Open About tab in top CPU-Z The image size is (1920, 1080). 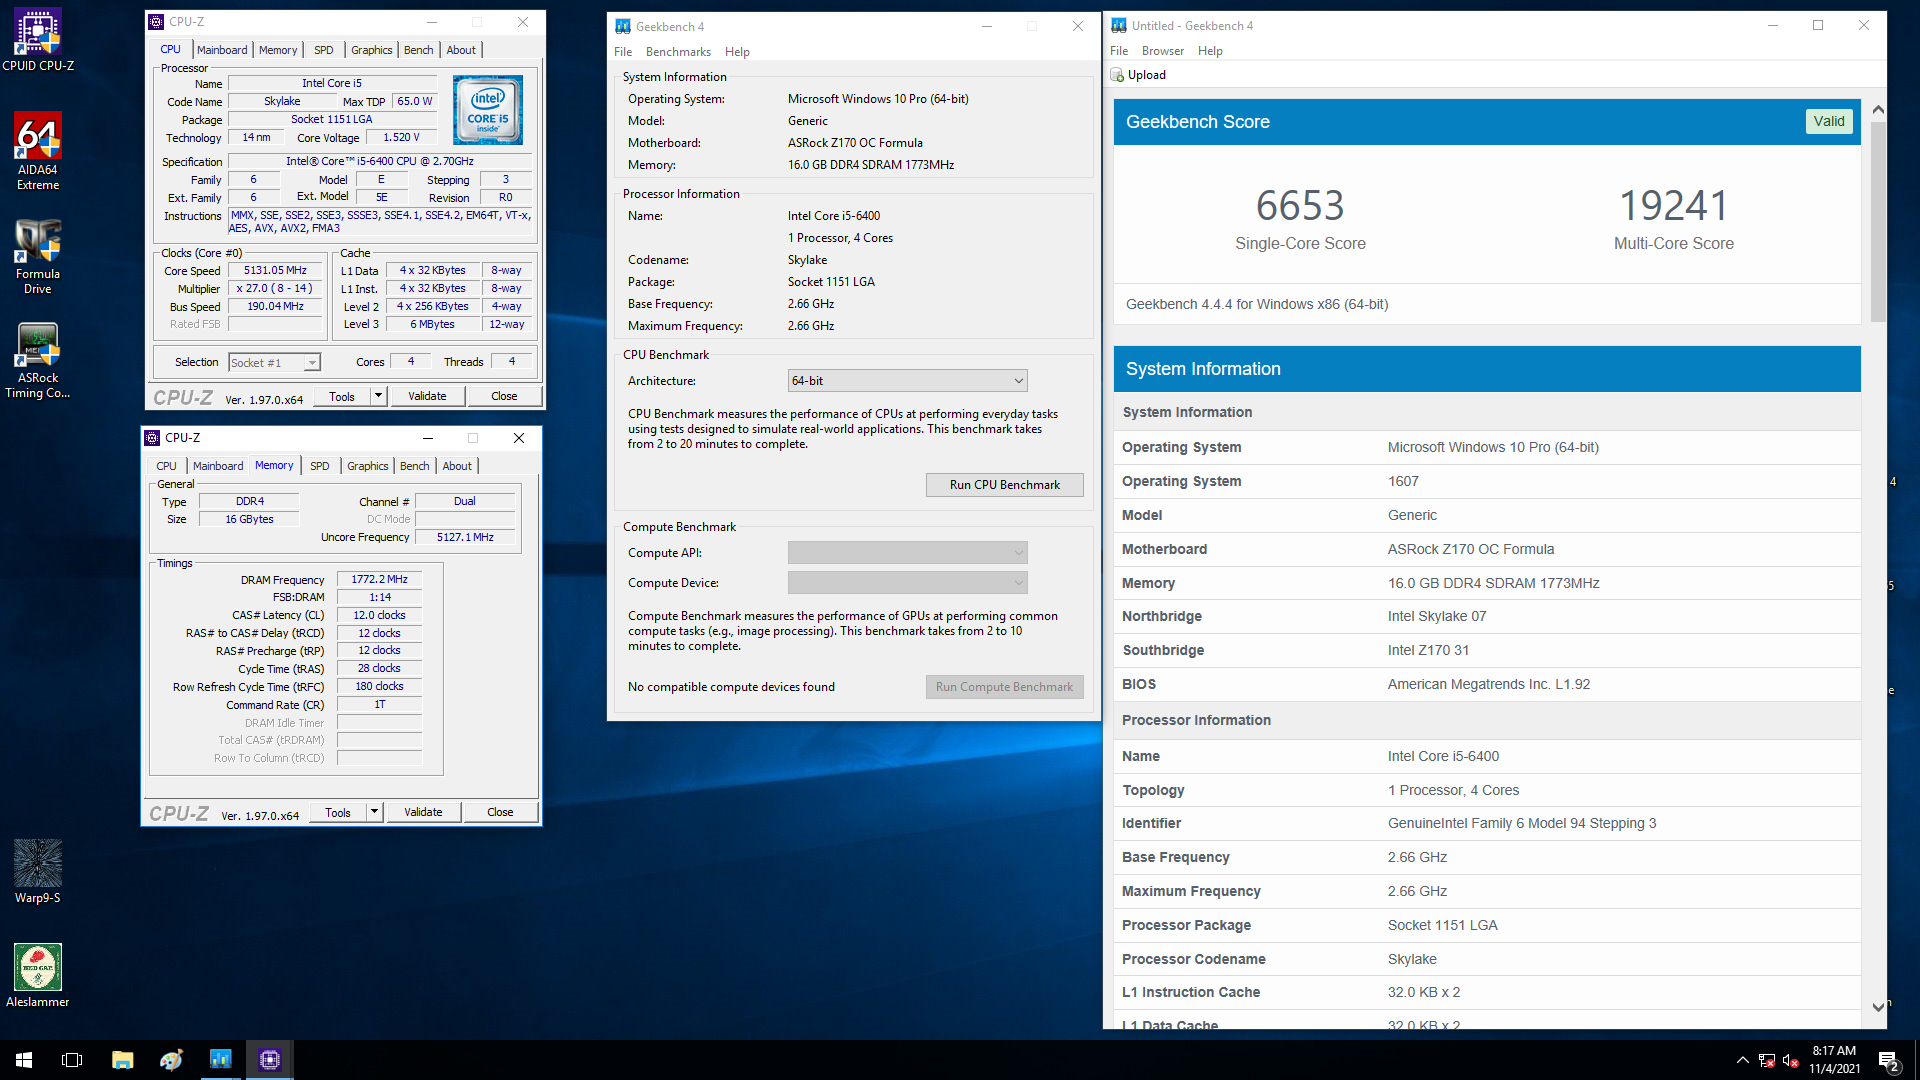[461, 50]
